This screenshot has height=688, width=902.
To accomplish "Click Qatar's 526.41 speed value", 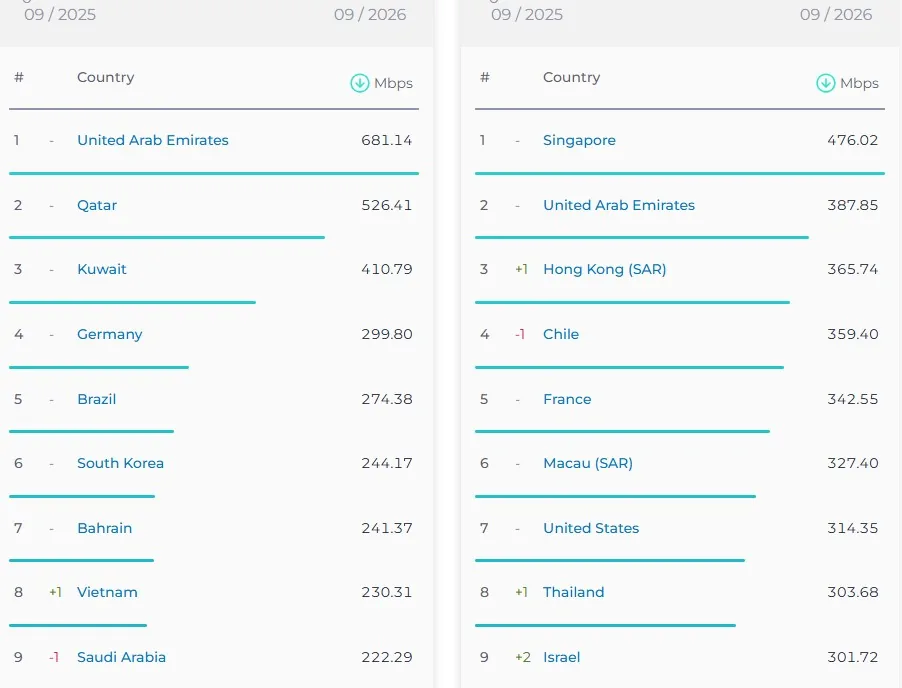I will point(387,205).
